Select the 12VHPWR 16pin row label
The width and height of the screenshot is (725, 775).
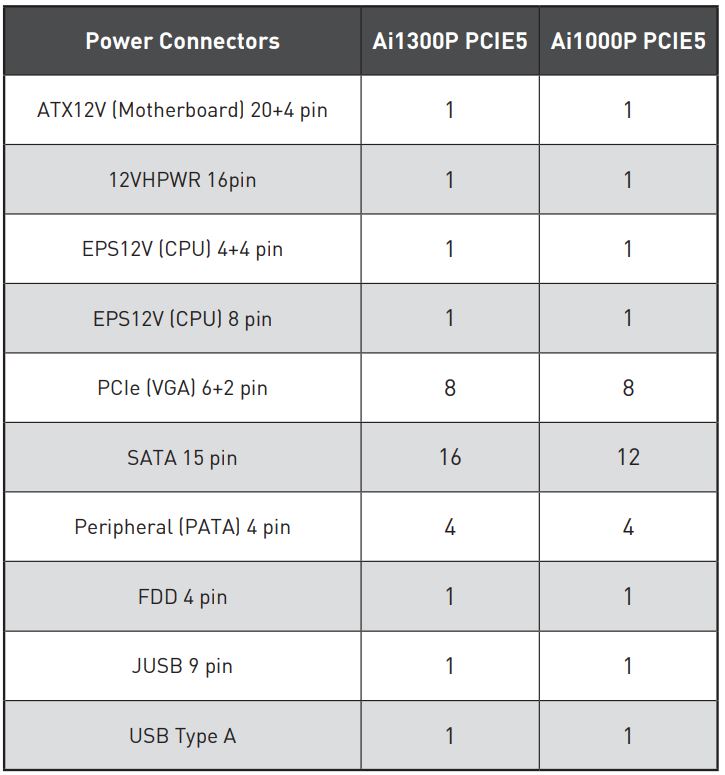click(182, 180)
